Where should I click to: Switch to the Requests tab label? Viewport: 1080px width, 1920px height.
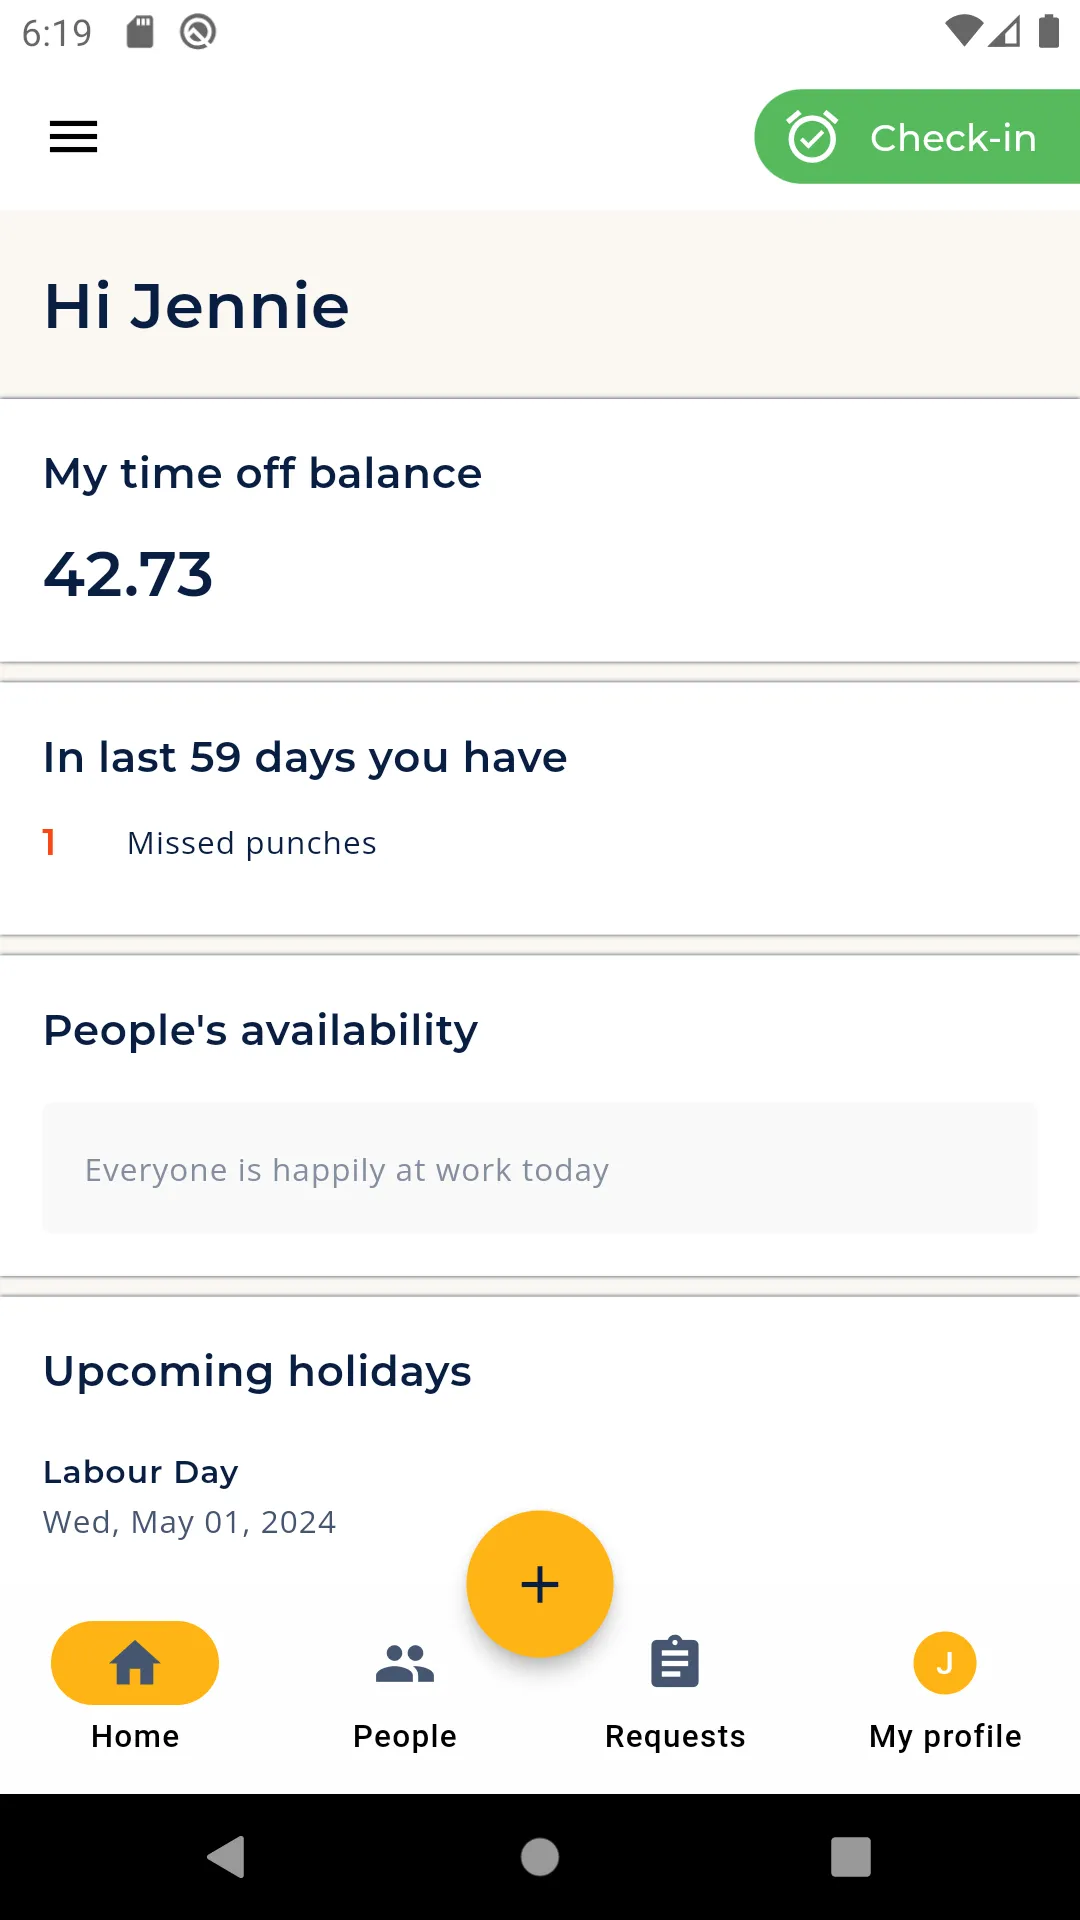(675, 1737)
